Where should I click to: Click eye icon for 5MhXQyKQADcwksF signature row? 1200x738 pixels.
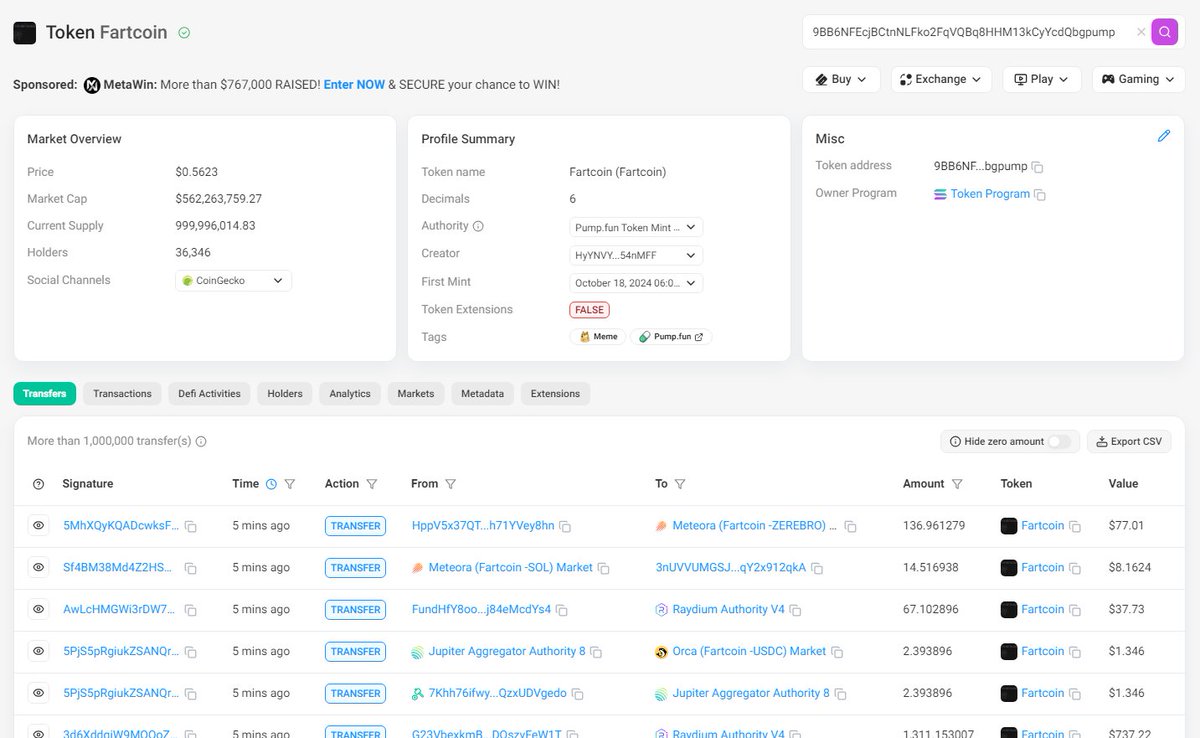point(38,525)
